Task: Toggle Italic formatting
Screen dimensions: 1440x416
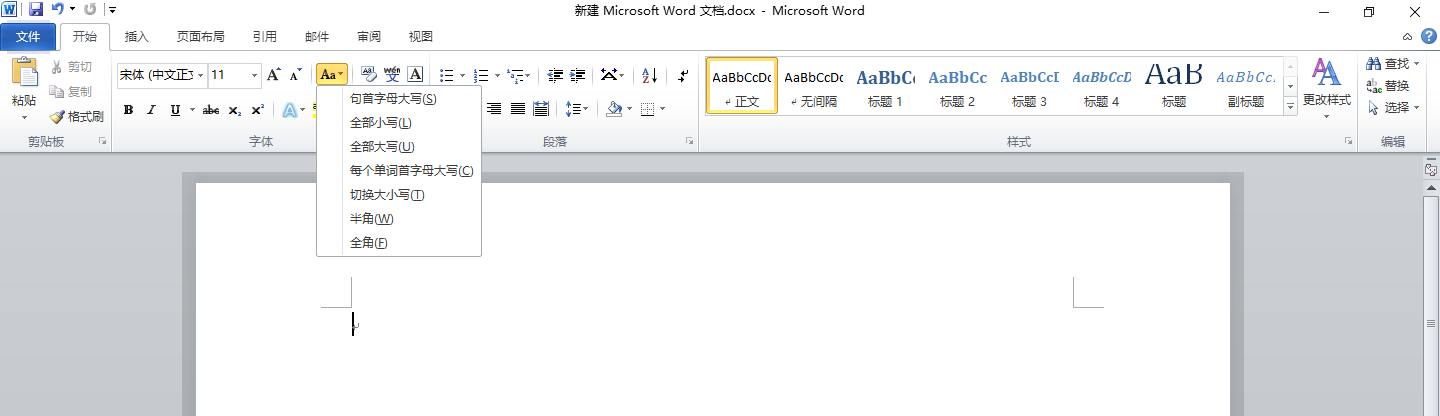Action: (x=152, y=110)
